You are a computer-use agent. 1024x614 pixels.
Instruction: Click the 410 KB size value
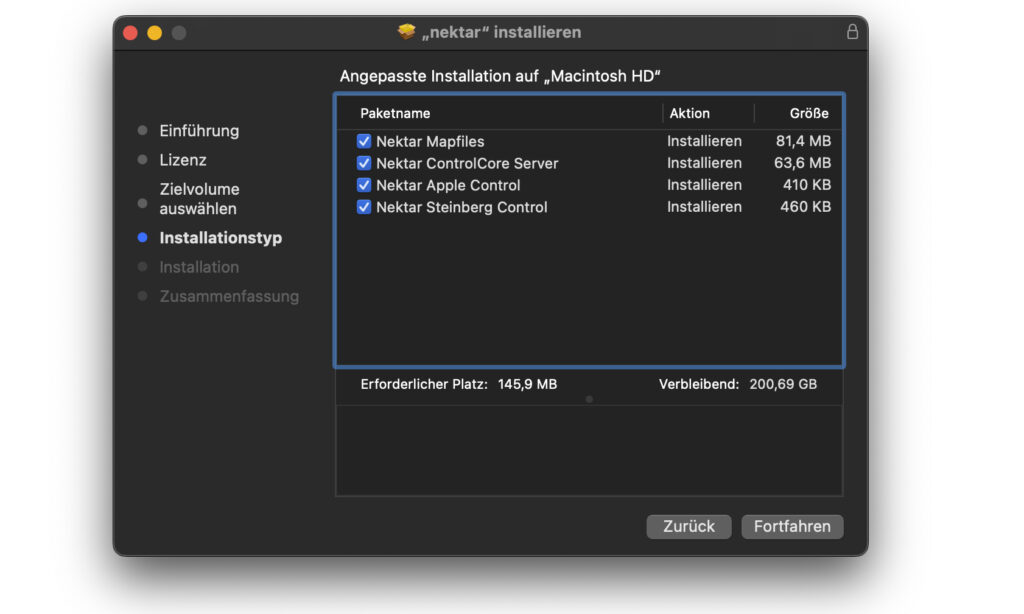tap(807, 185)
